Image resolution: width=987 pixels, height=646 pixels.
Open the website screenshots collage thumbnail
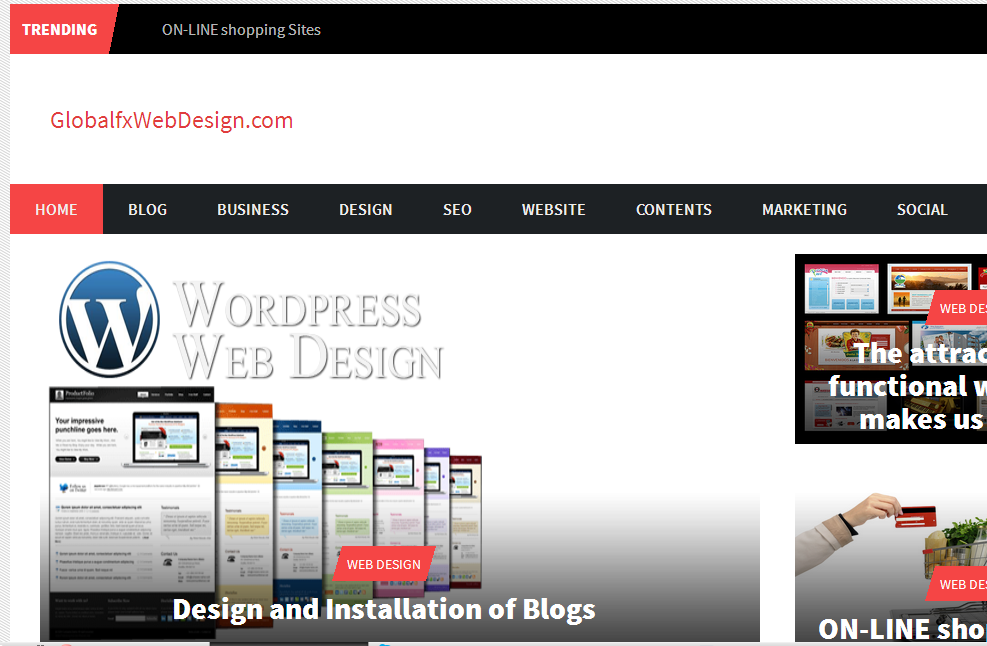[891, 349]
